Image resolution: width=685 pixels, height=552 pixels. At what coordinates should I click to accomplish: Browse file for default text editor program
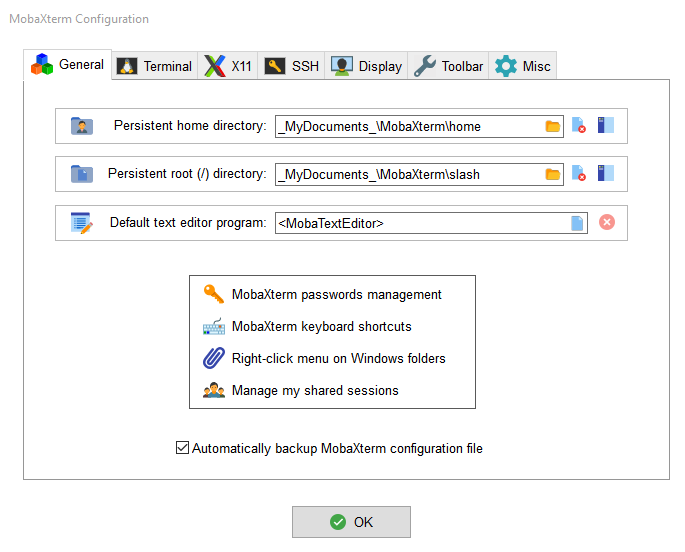point(577,223)
